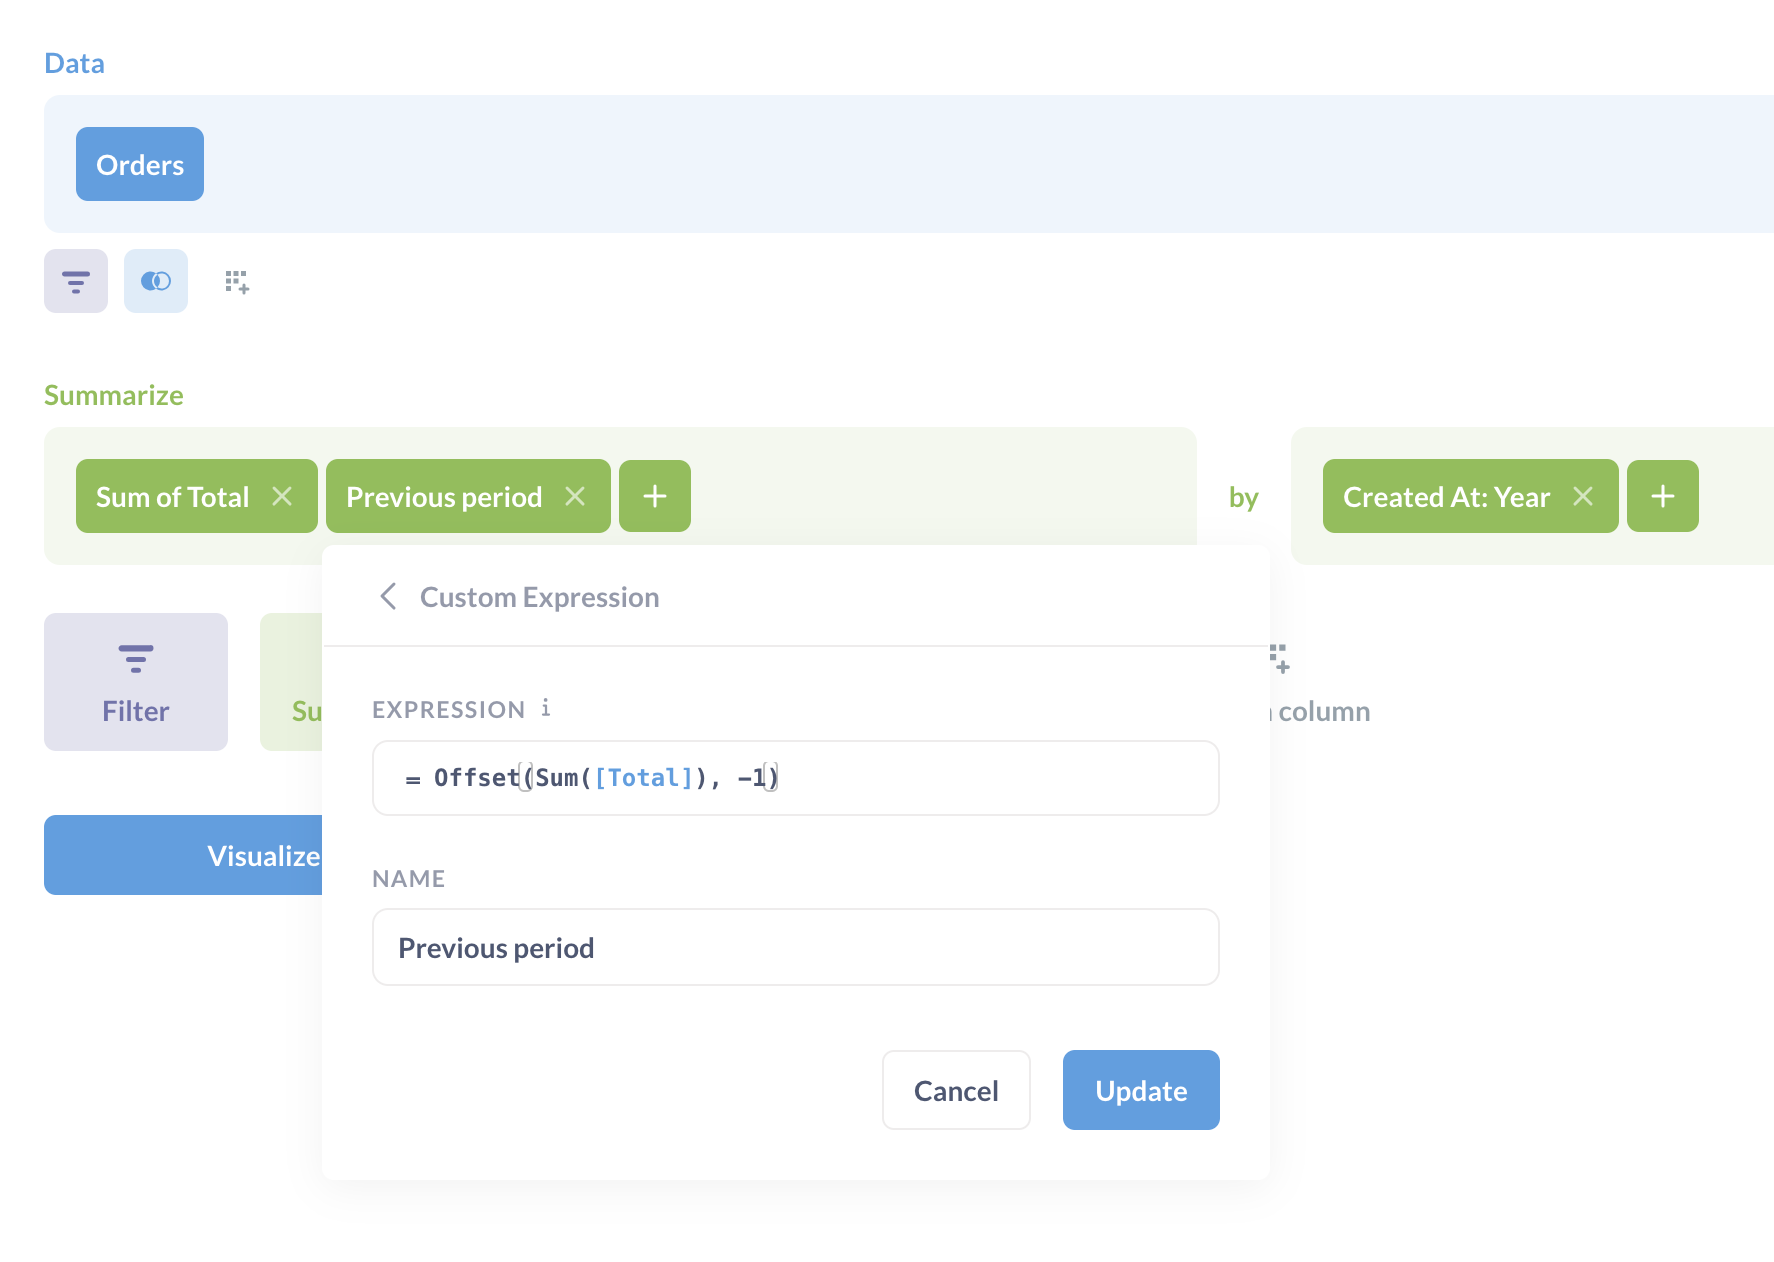Add another grouping with plus button
The image size is (1774, 1262).
(1662, 496)
